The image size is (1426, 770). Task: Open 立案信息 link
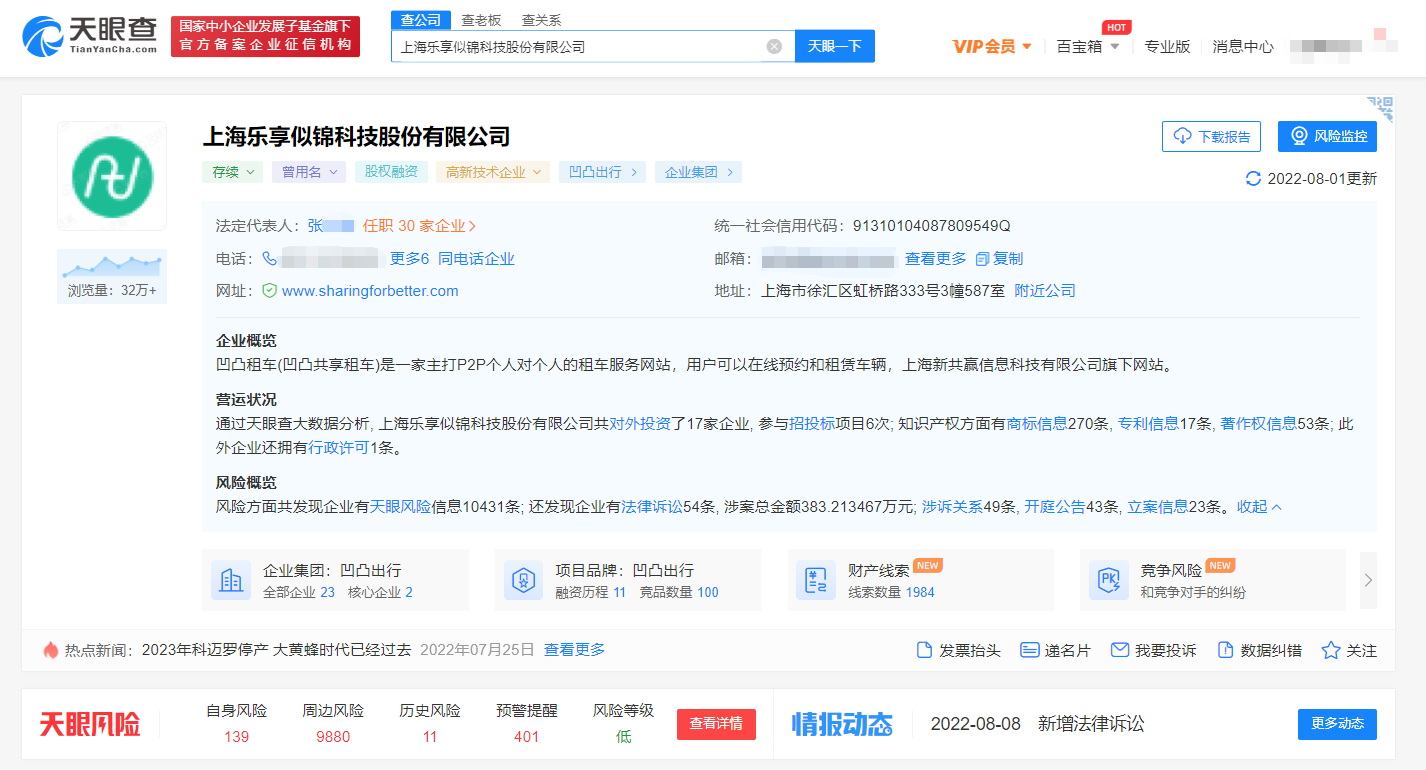coord(1158,507)
